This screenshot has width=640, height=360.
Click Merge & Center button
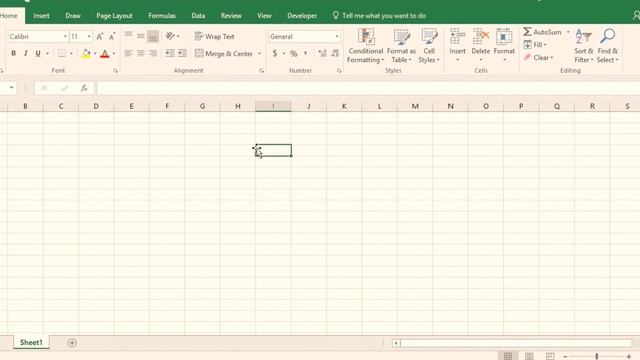224,53
